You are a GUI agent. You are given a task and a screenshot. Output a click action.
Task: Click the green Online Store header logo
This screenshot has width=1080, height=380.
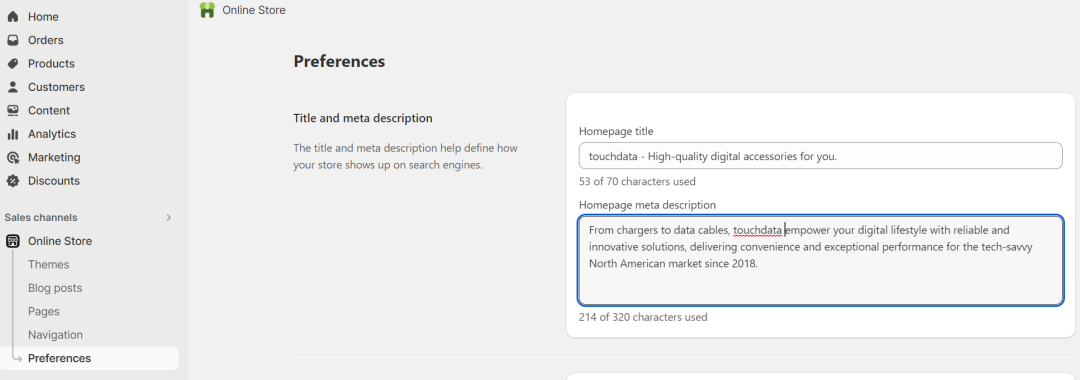(x=207, y=10)
